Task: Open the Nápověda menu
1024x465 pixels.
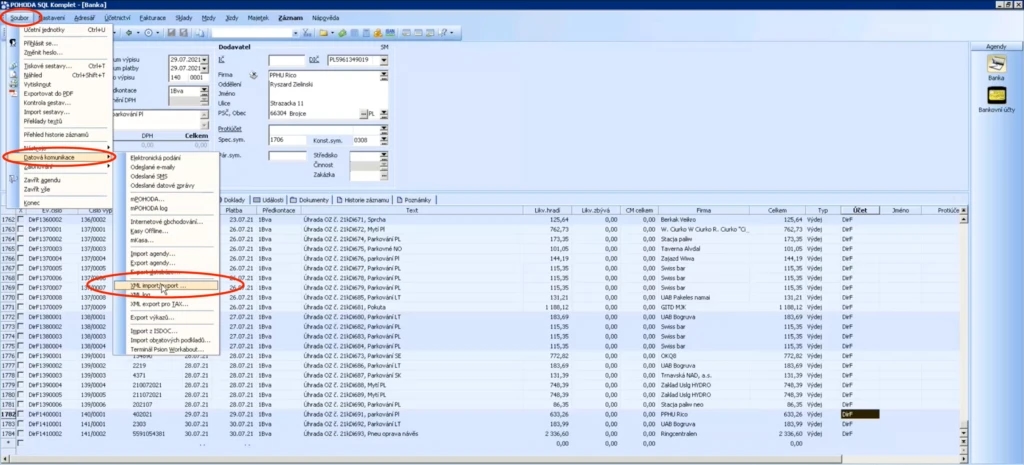Action: [x=325, y=18]
